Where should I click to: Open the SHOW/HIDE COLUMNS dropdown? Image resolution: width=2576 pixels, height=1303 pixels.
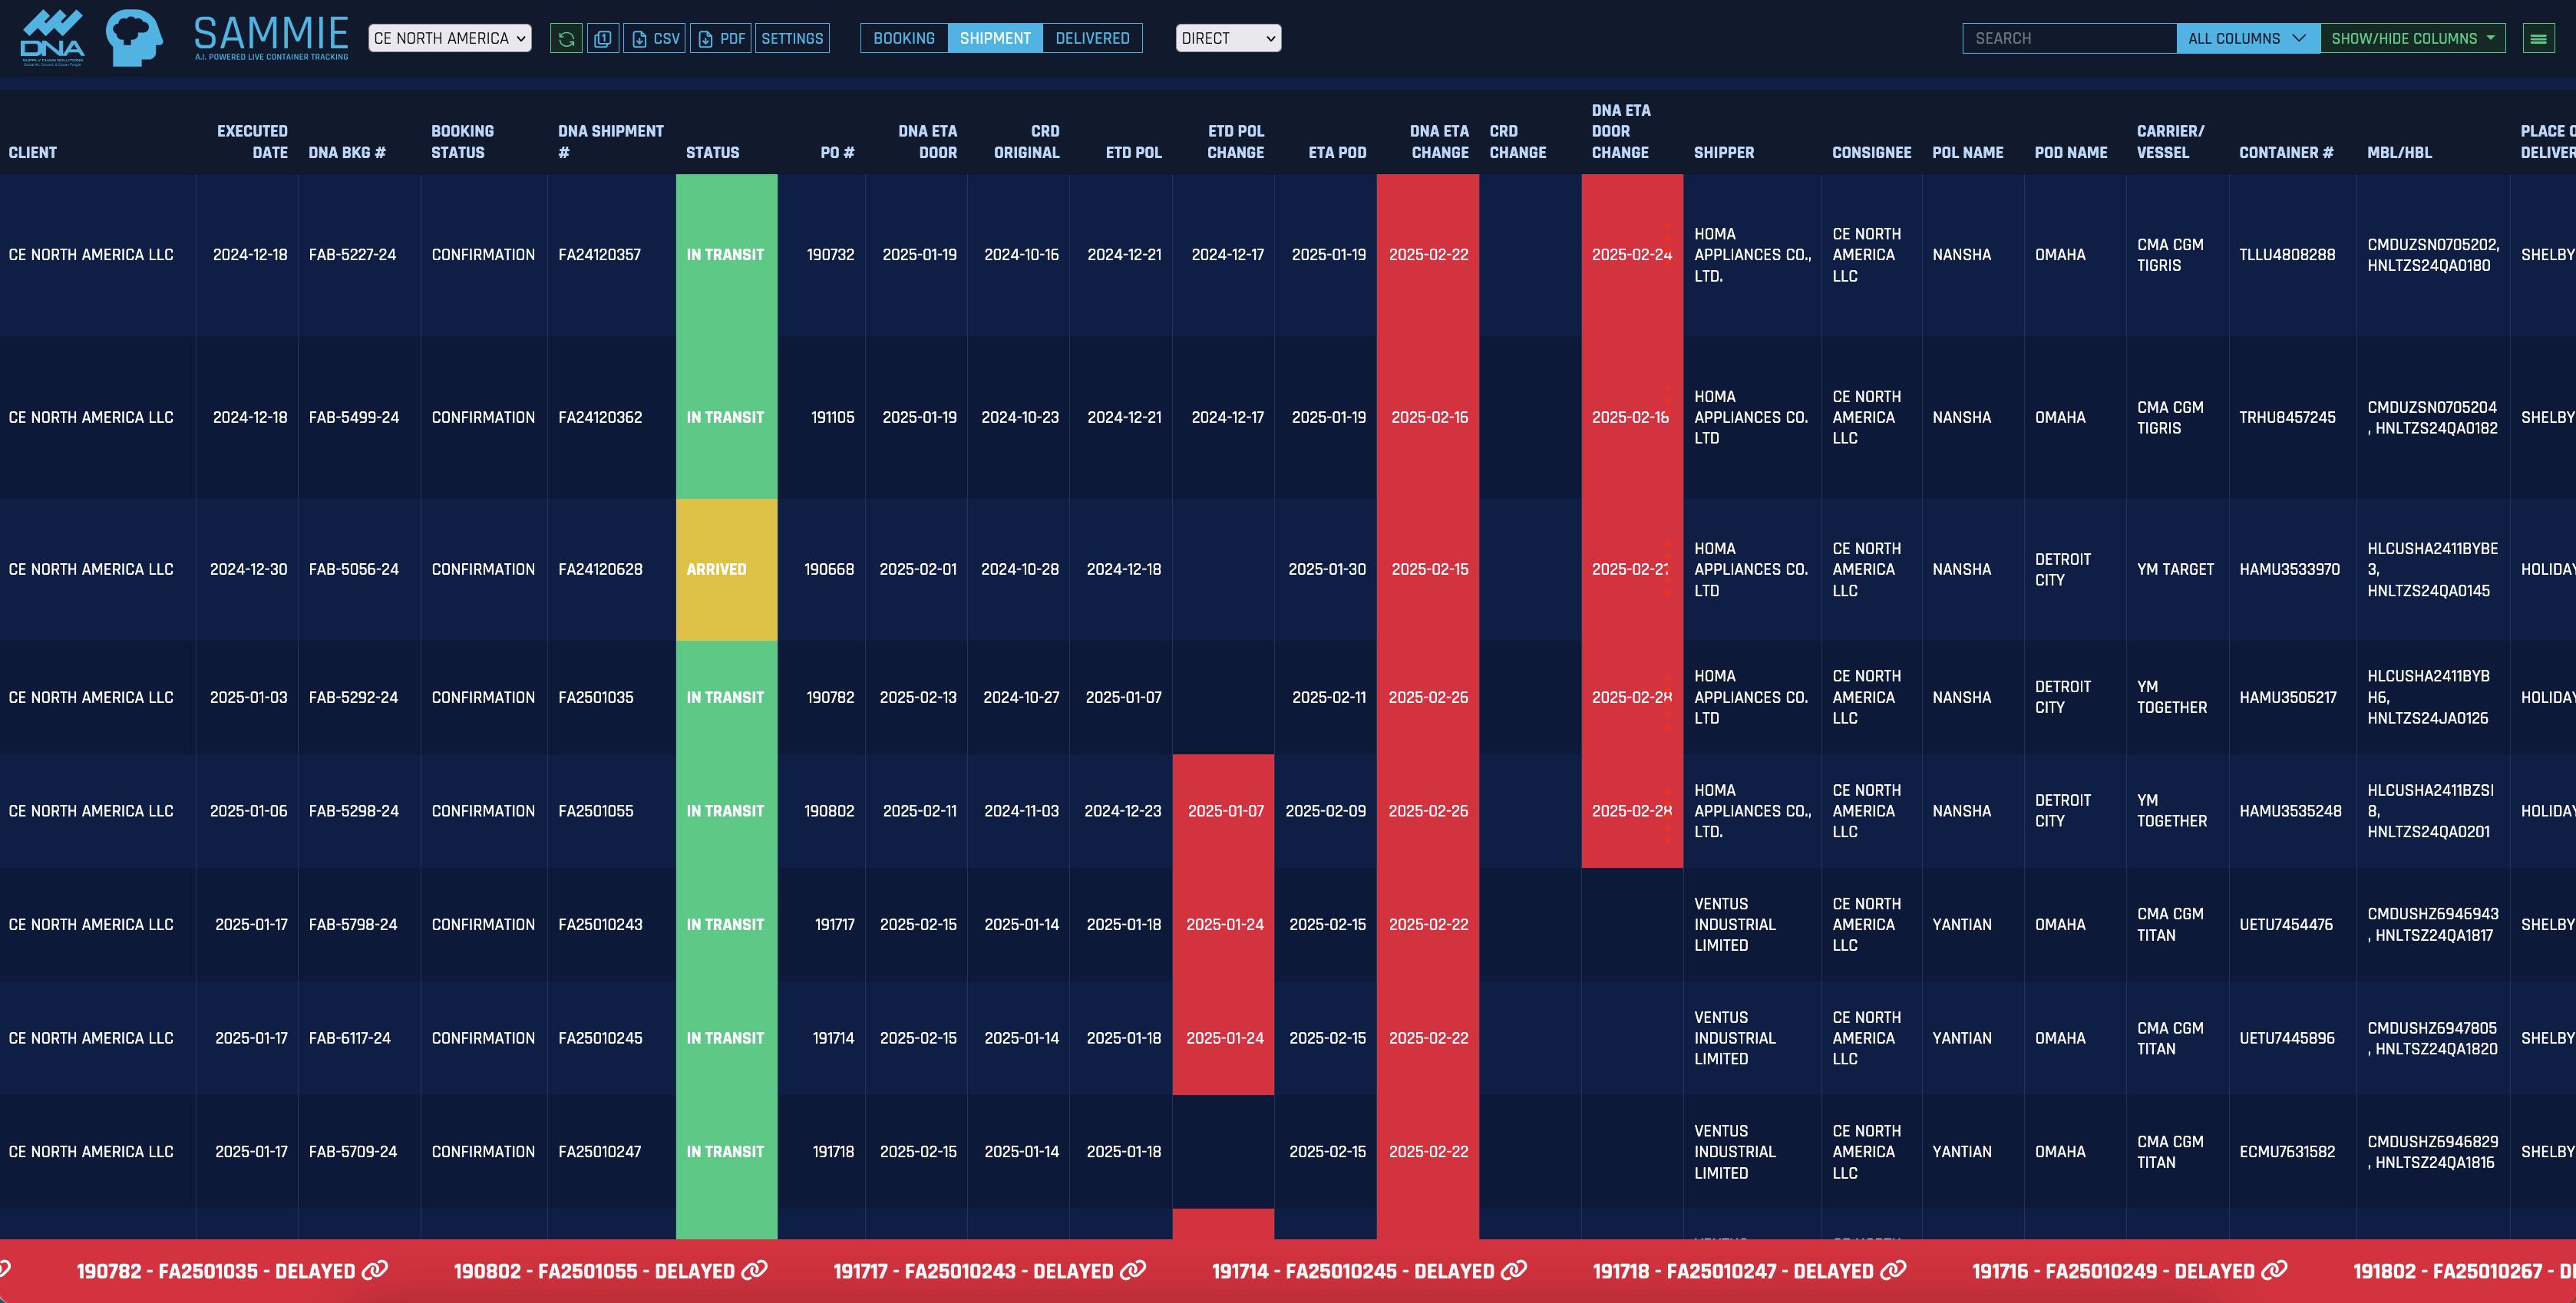pos(2412,38)
